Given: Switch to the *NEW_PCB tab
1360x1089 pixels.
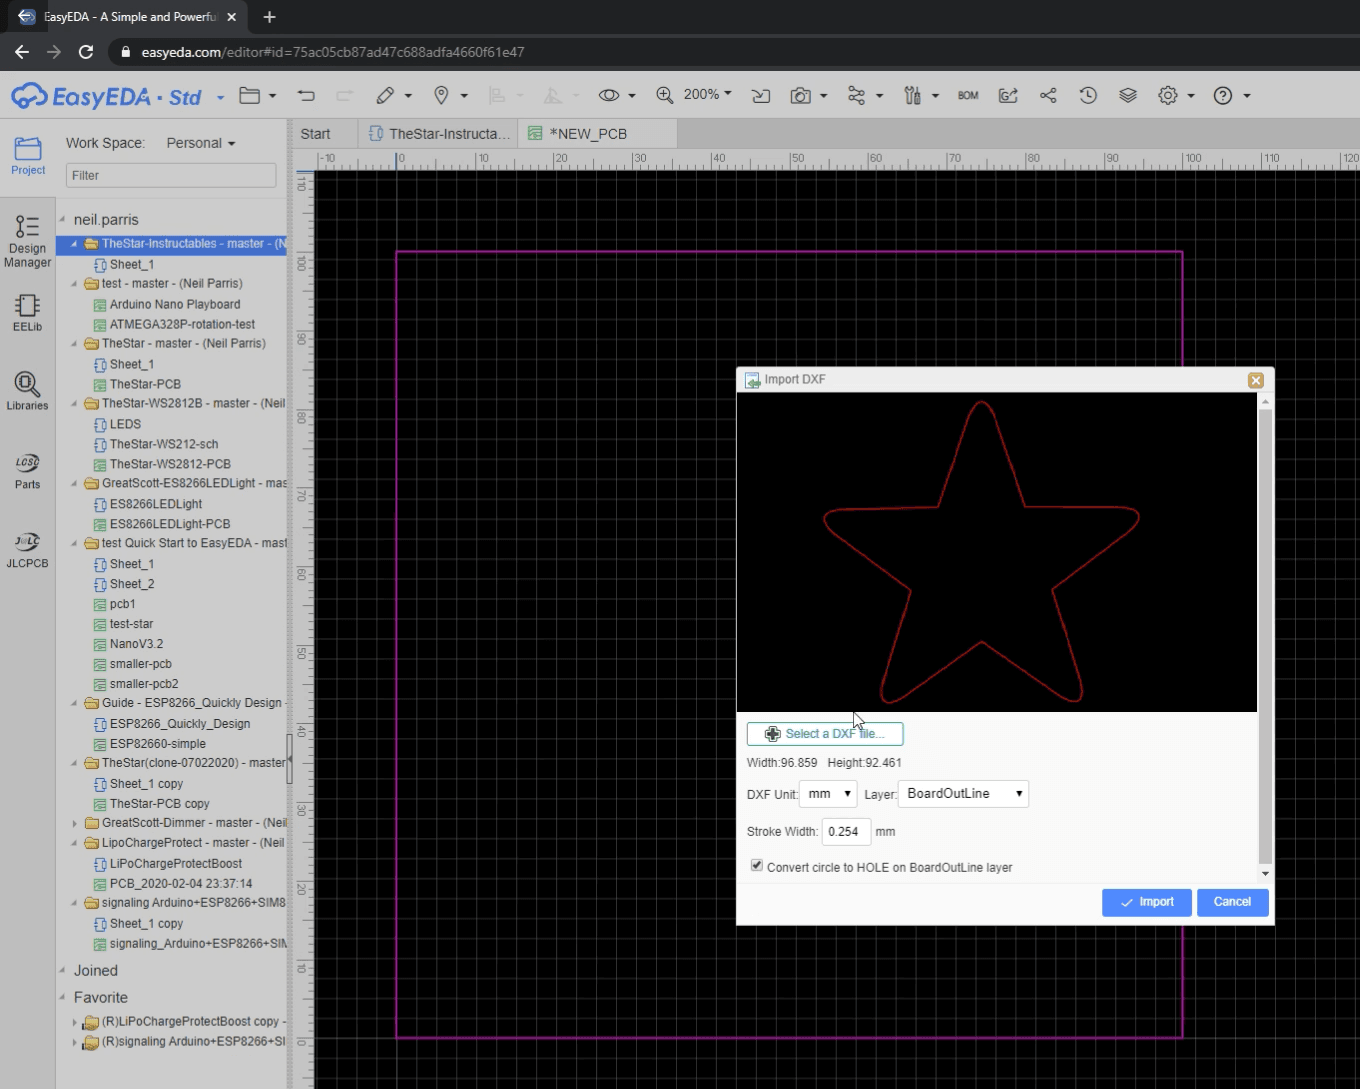Looking at the screenshot, I should (589, 133).
